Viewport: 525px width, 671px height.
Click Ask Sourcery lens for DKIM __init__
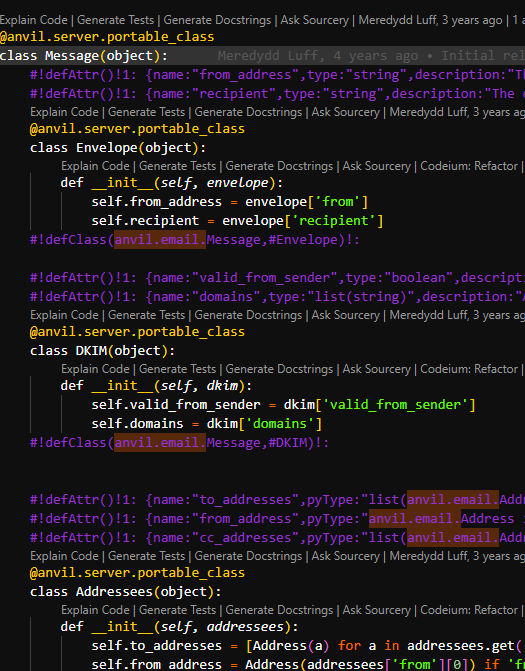376,369
